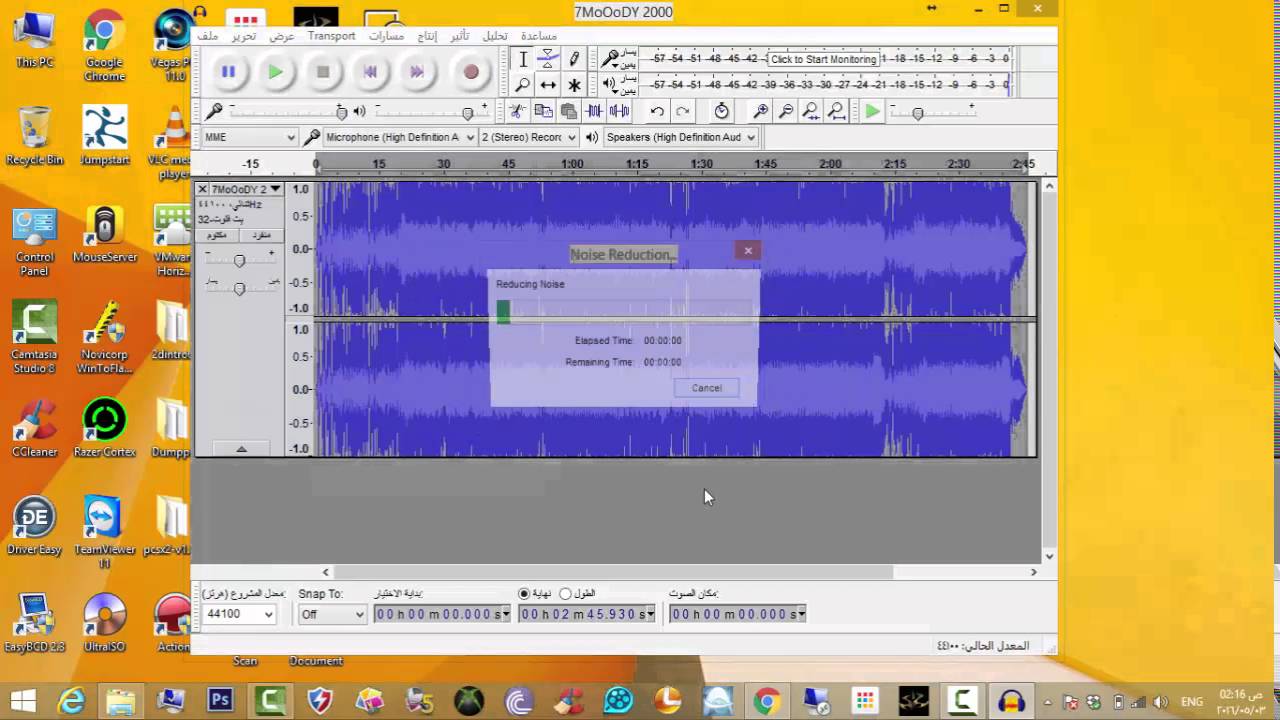The height and width of the screenshot is (720, 1280).
Task: Select the Length radio button
Action: coord(565,594)
